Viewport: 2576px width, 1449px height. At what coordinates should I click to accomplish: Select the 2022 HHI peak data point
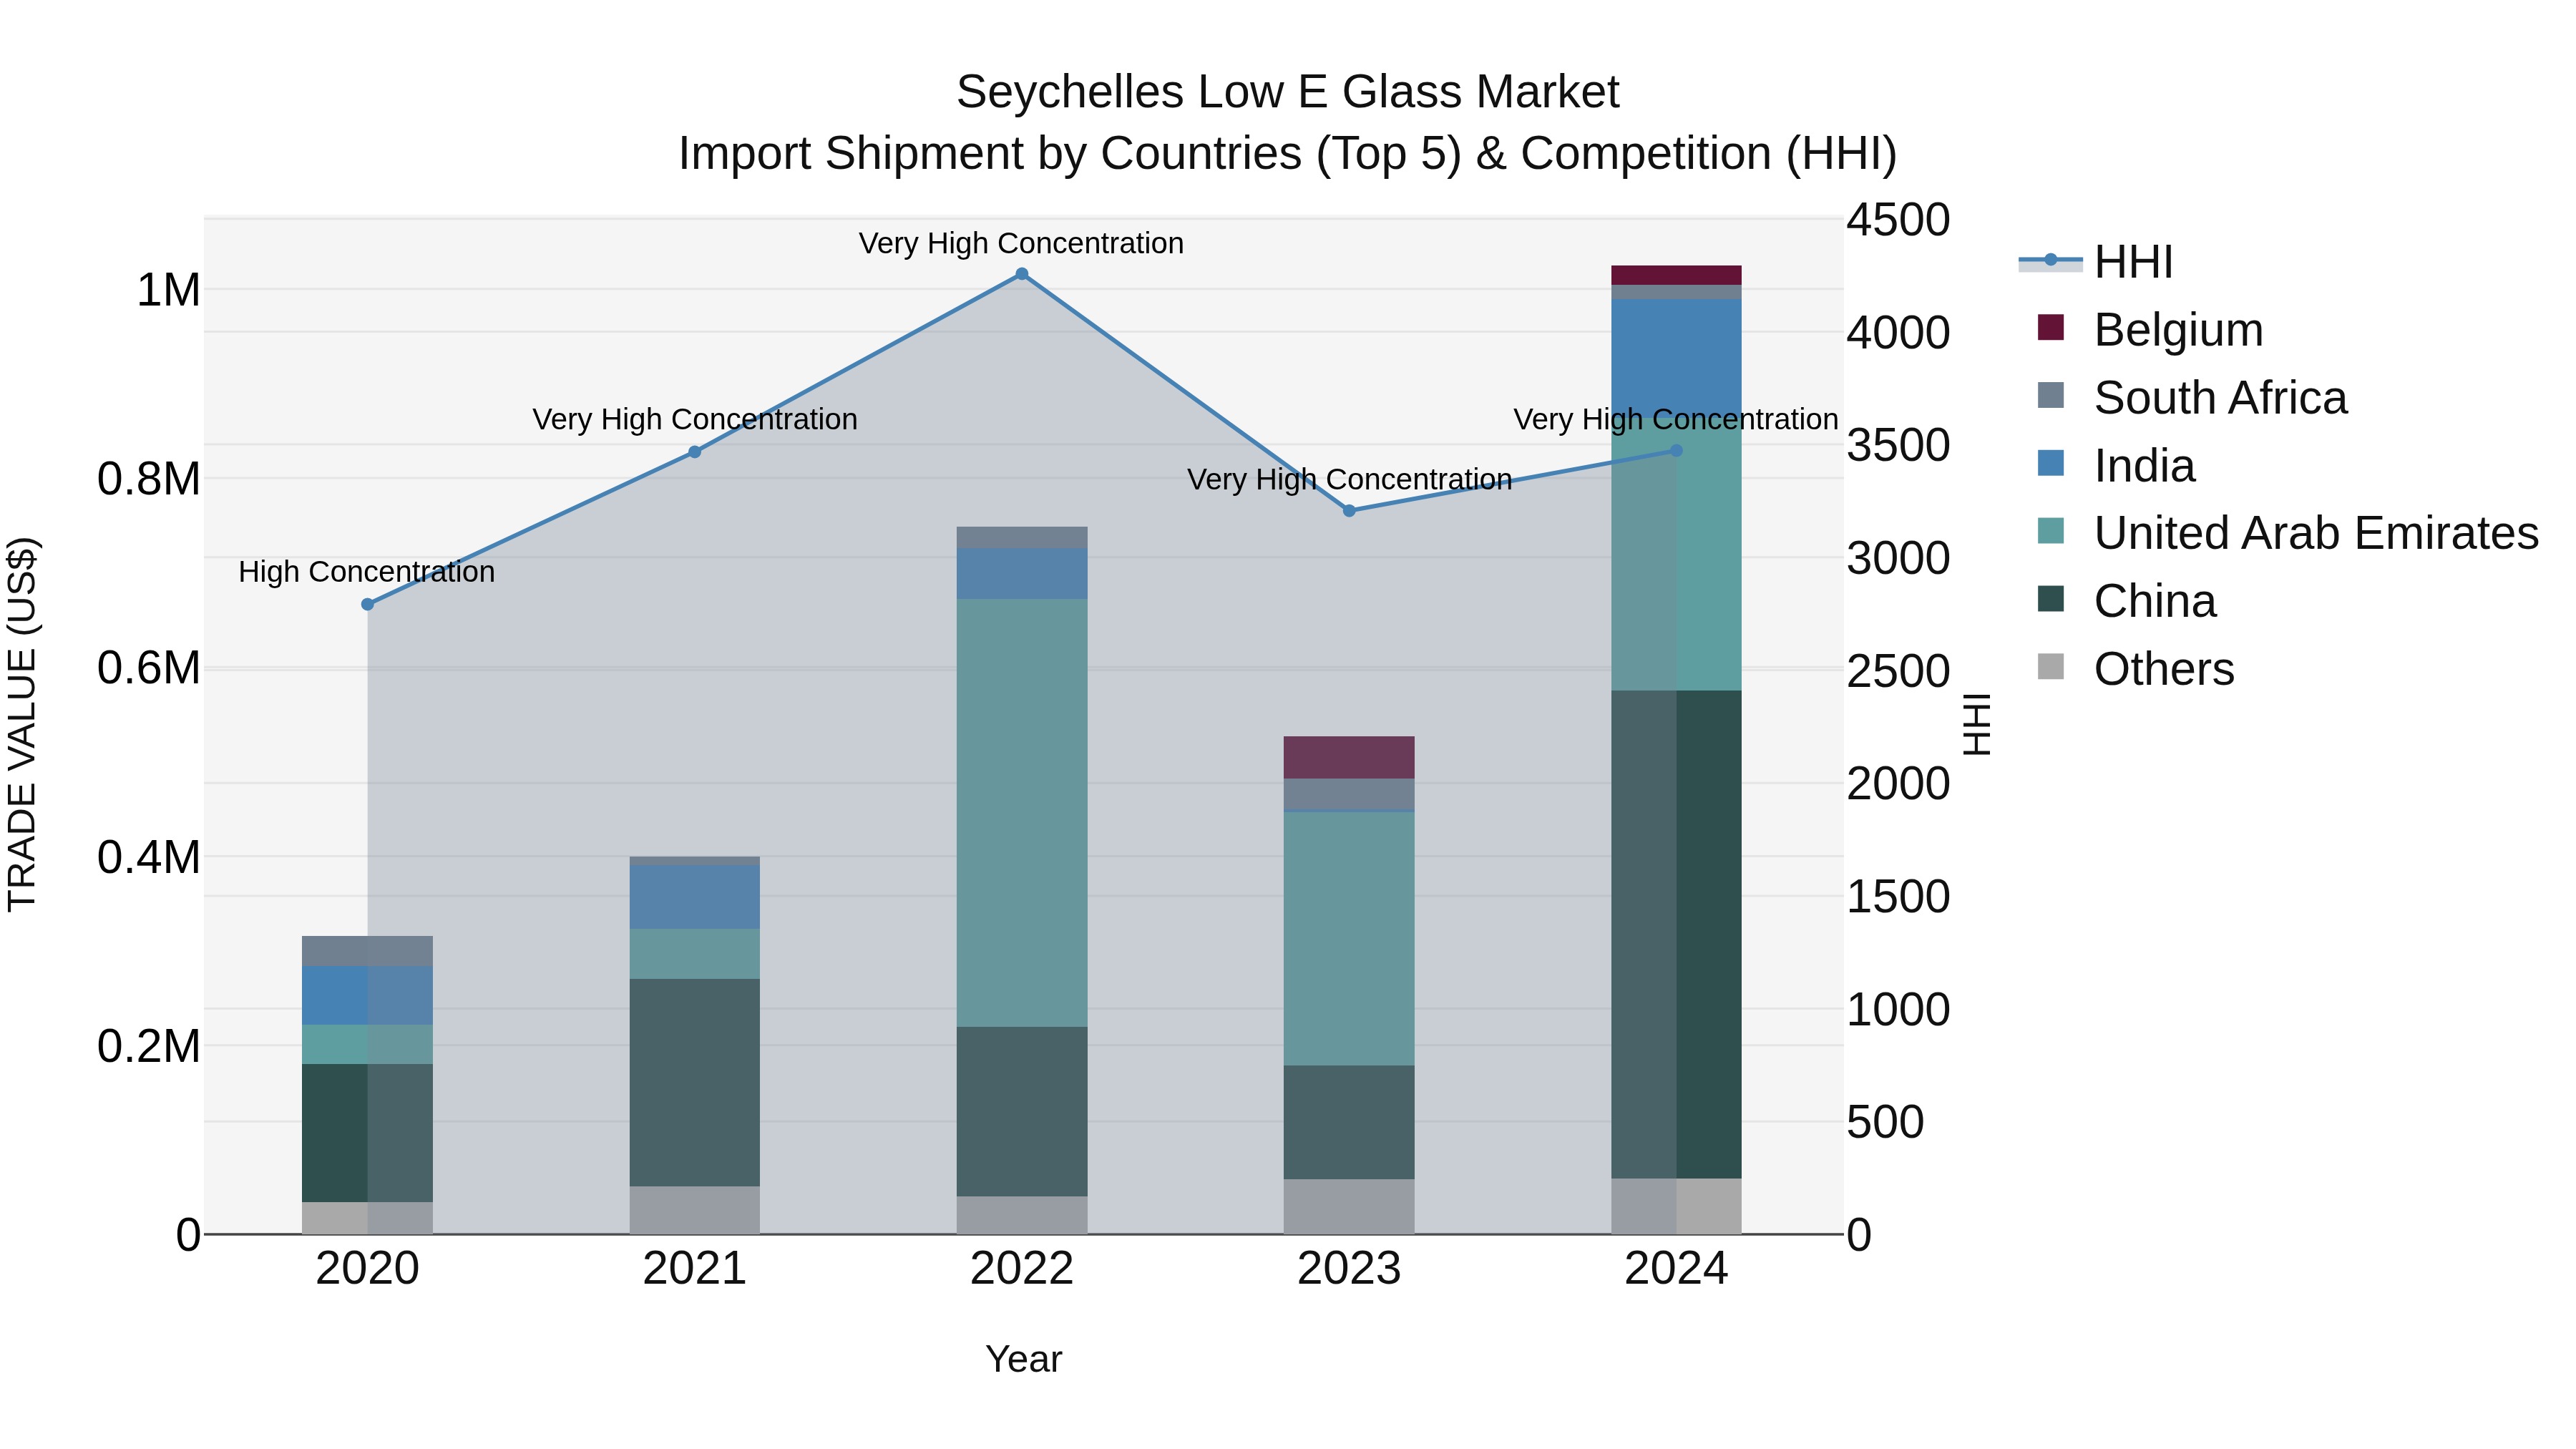pyautogui.click(x=1022, y=274)
